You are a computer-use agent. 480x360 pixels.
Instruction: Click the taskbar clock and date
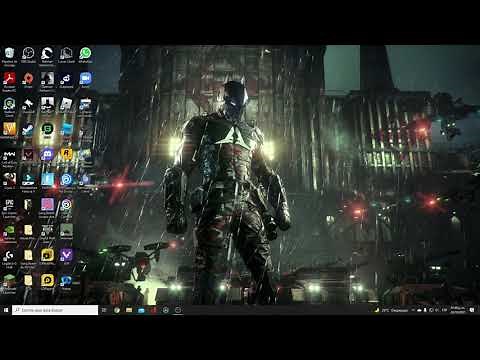pos(458,310)
